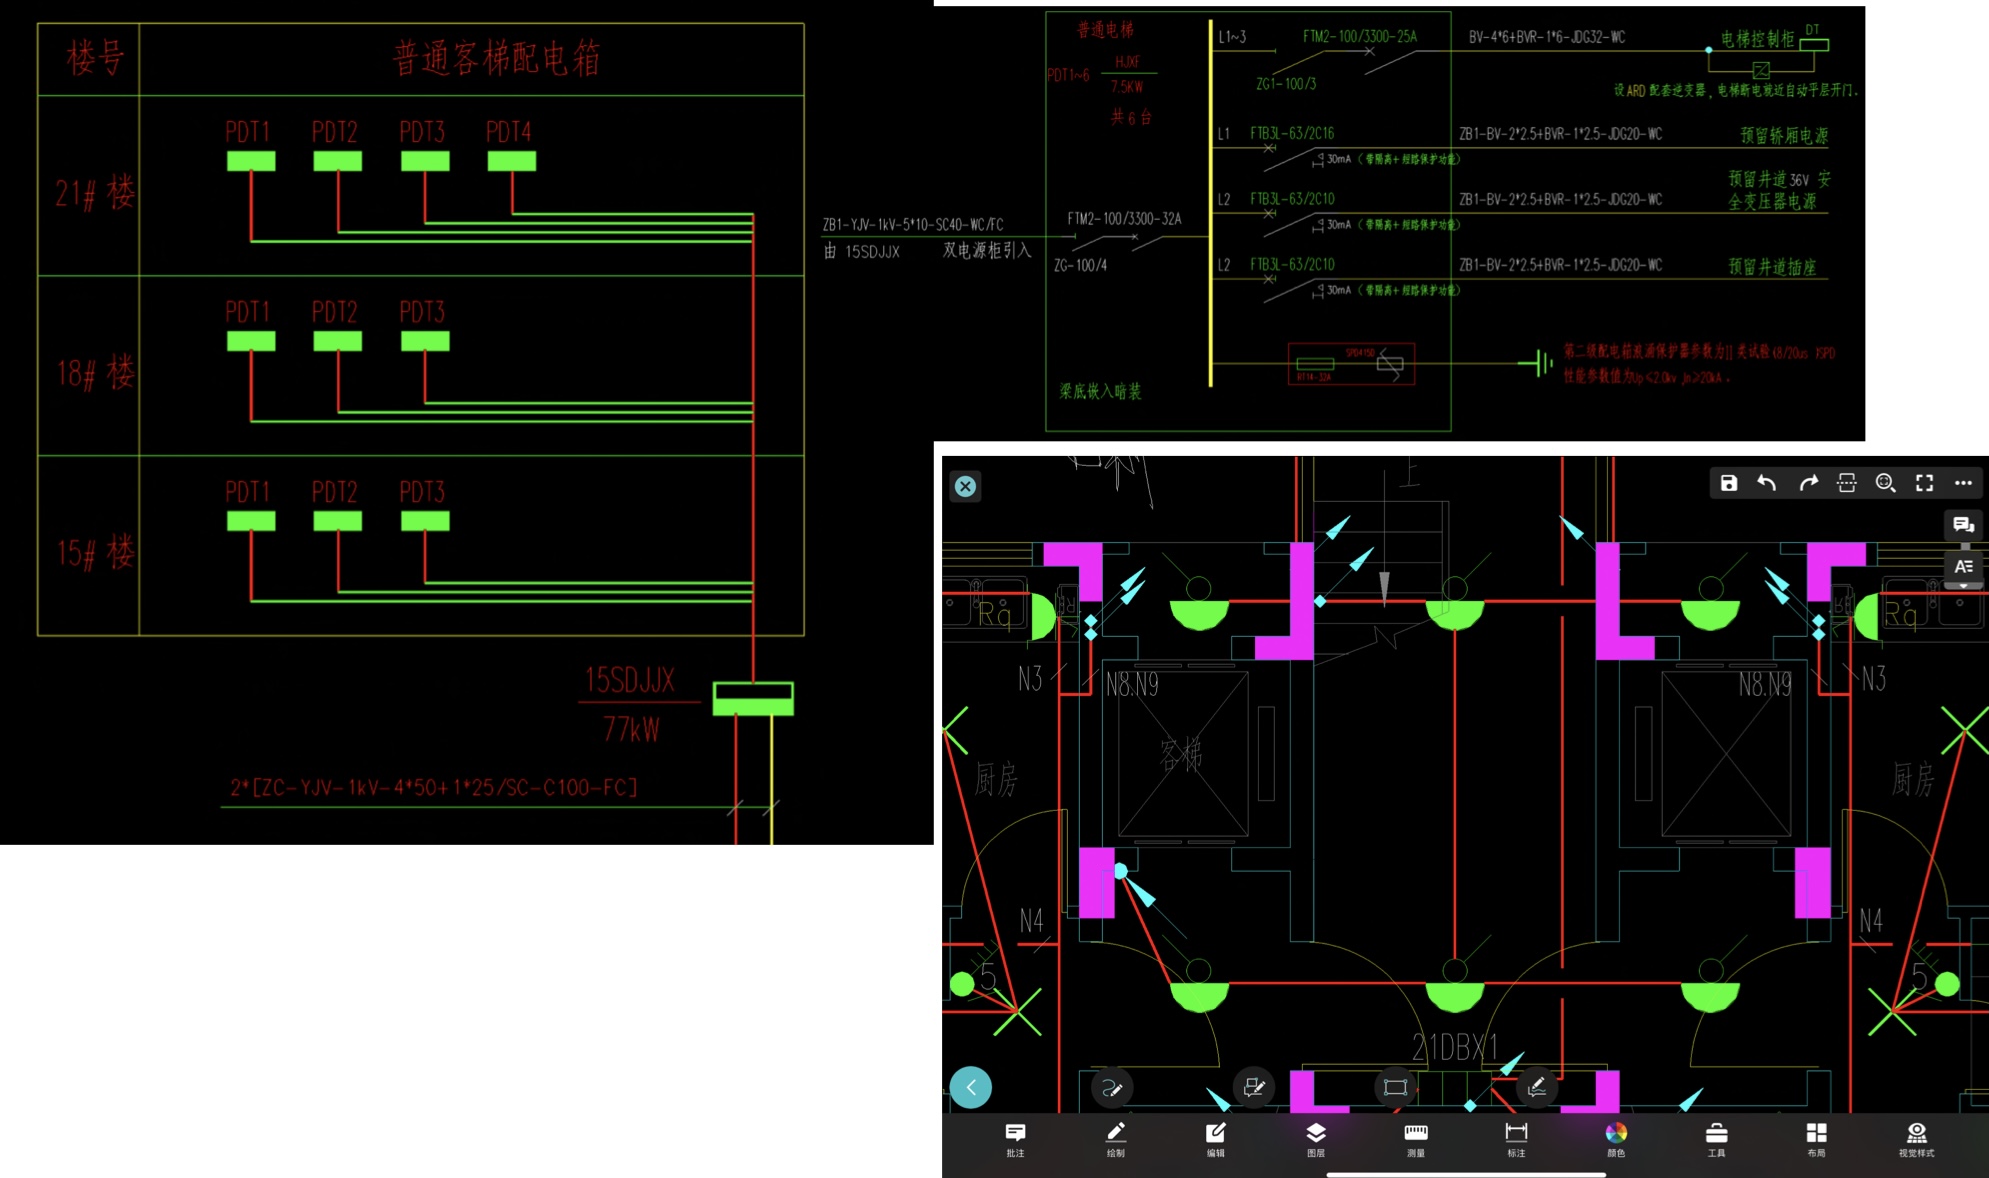Open the zoom extents magnifier tool

pos(1885,483)
